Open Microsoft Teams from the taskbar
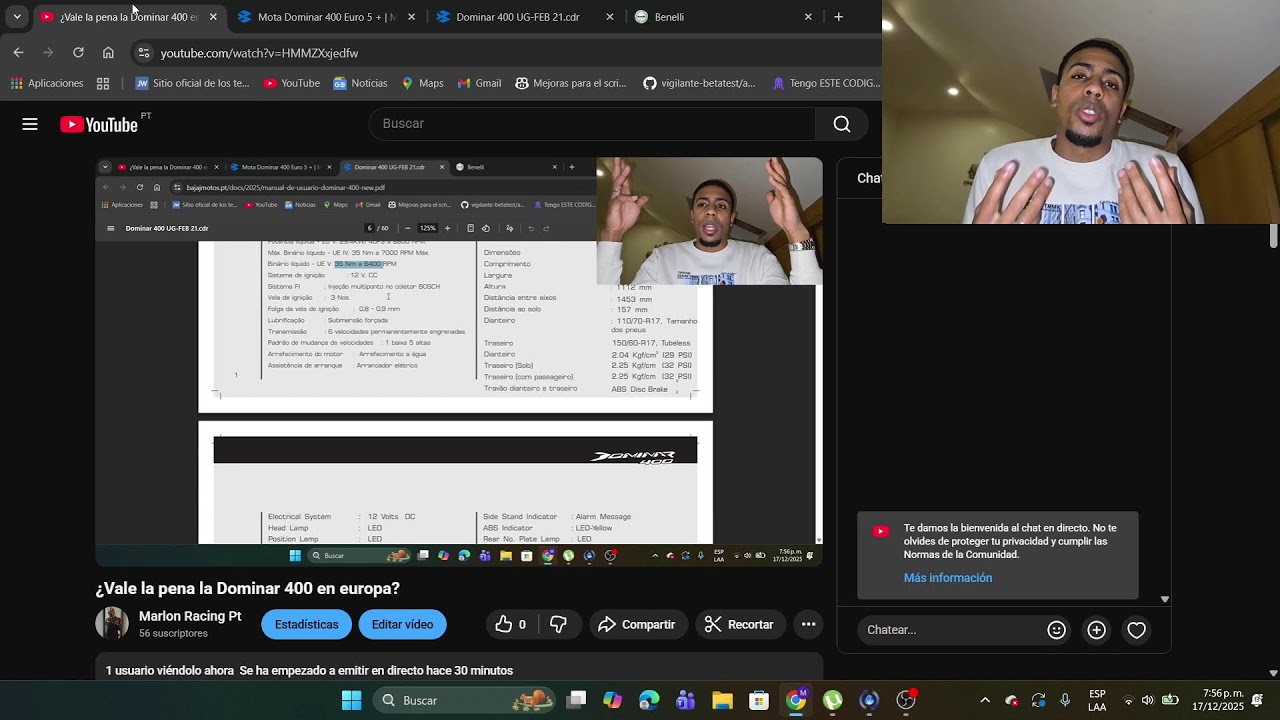 coord(686,700)
